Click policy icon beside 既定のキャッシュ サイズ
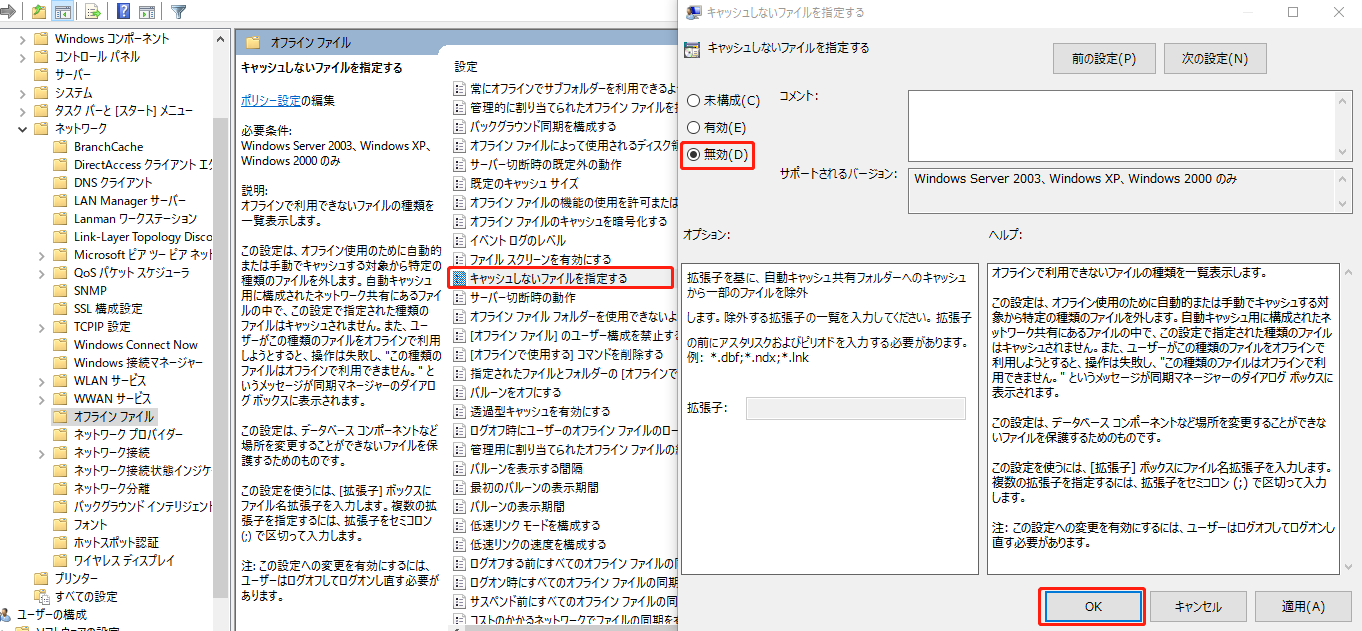Screen dimensions: 1362x631 click(460, 184)
